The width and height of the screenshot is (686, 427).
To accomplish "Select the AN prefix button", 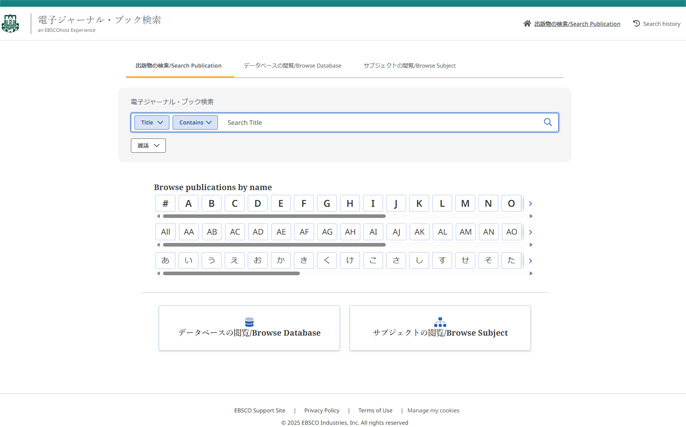I will [x=488, y=232].
